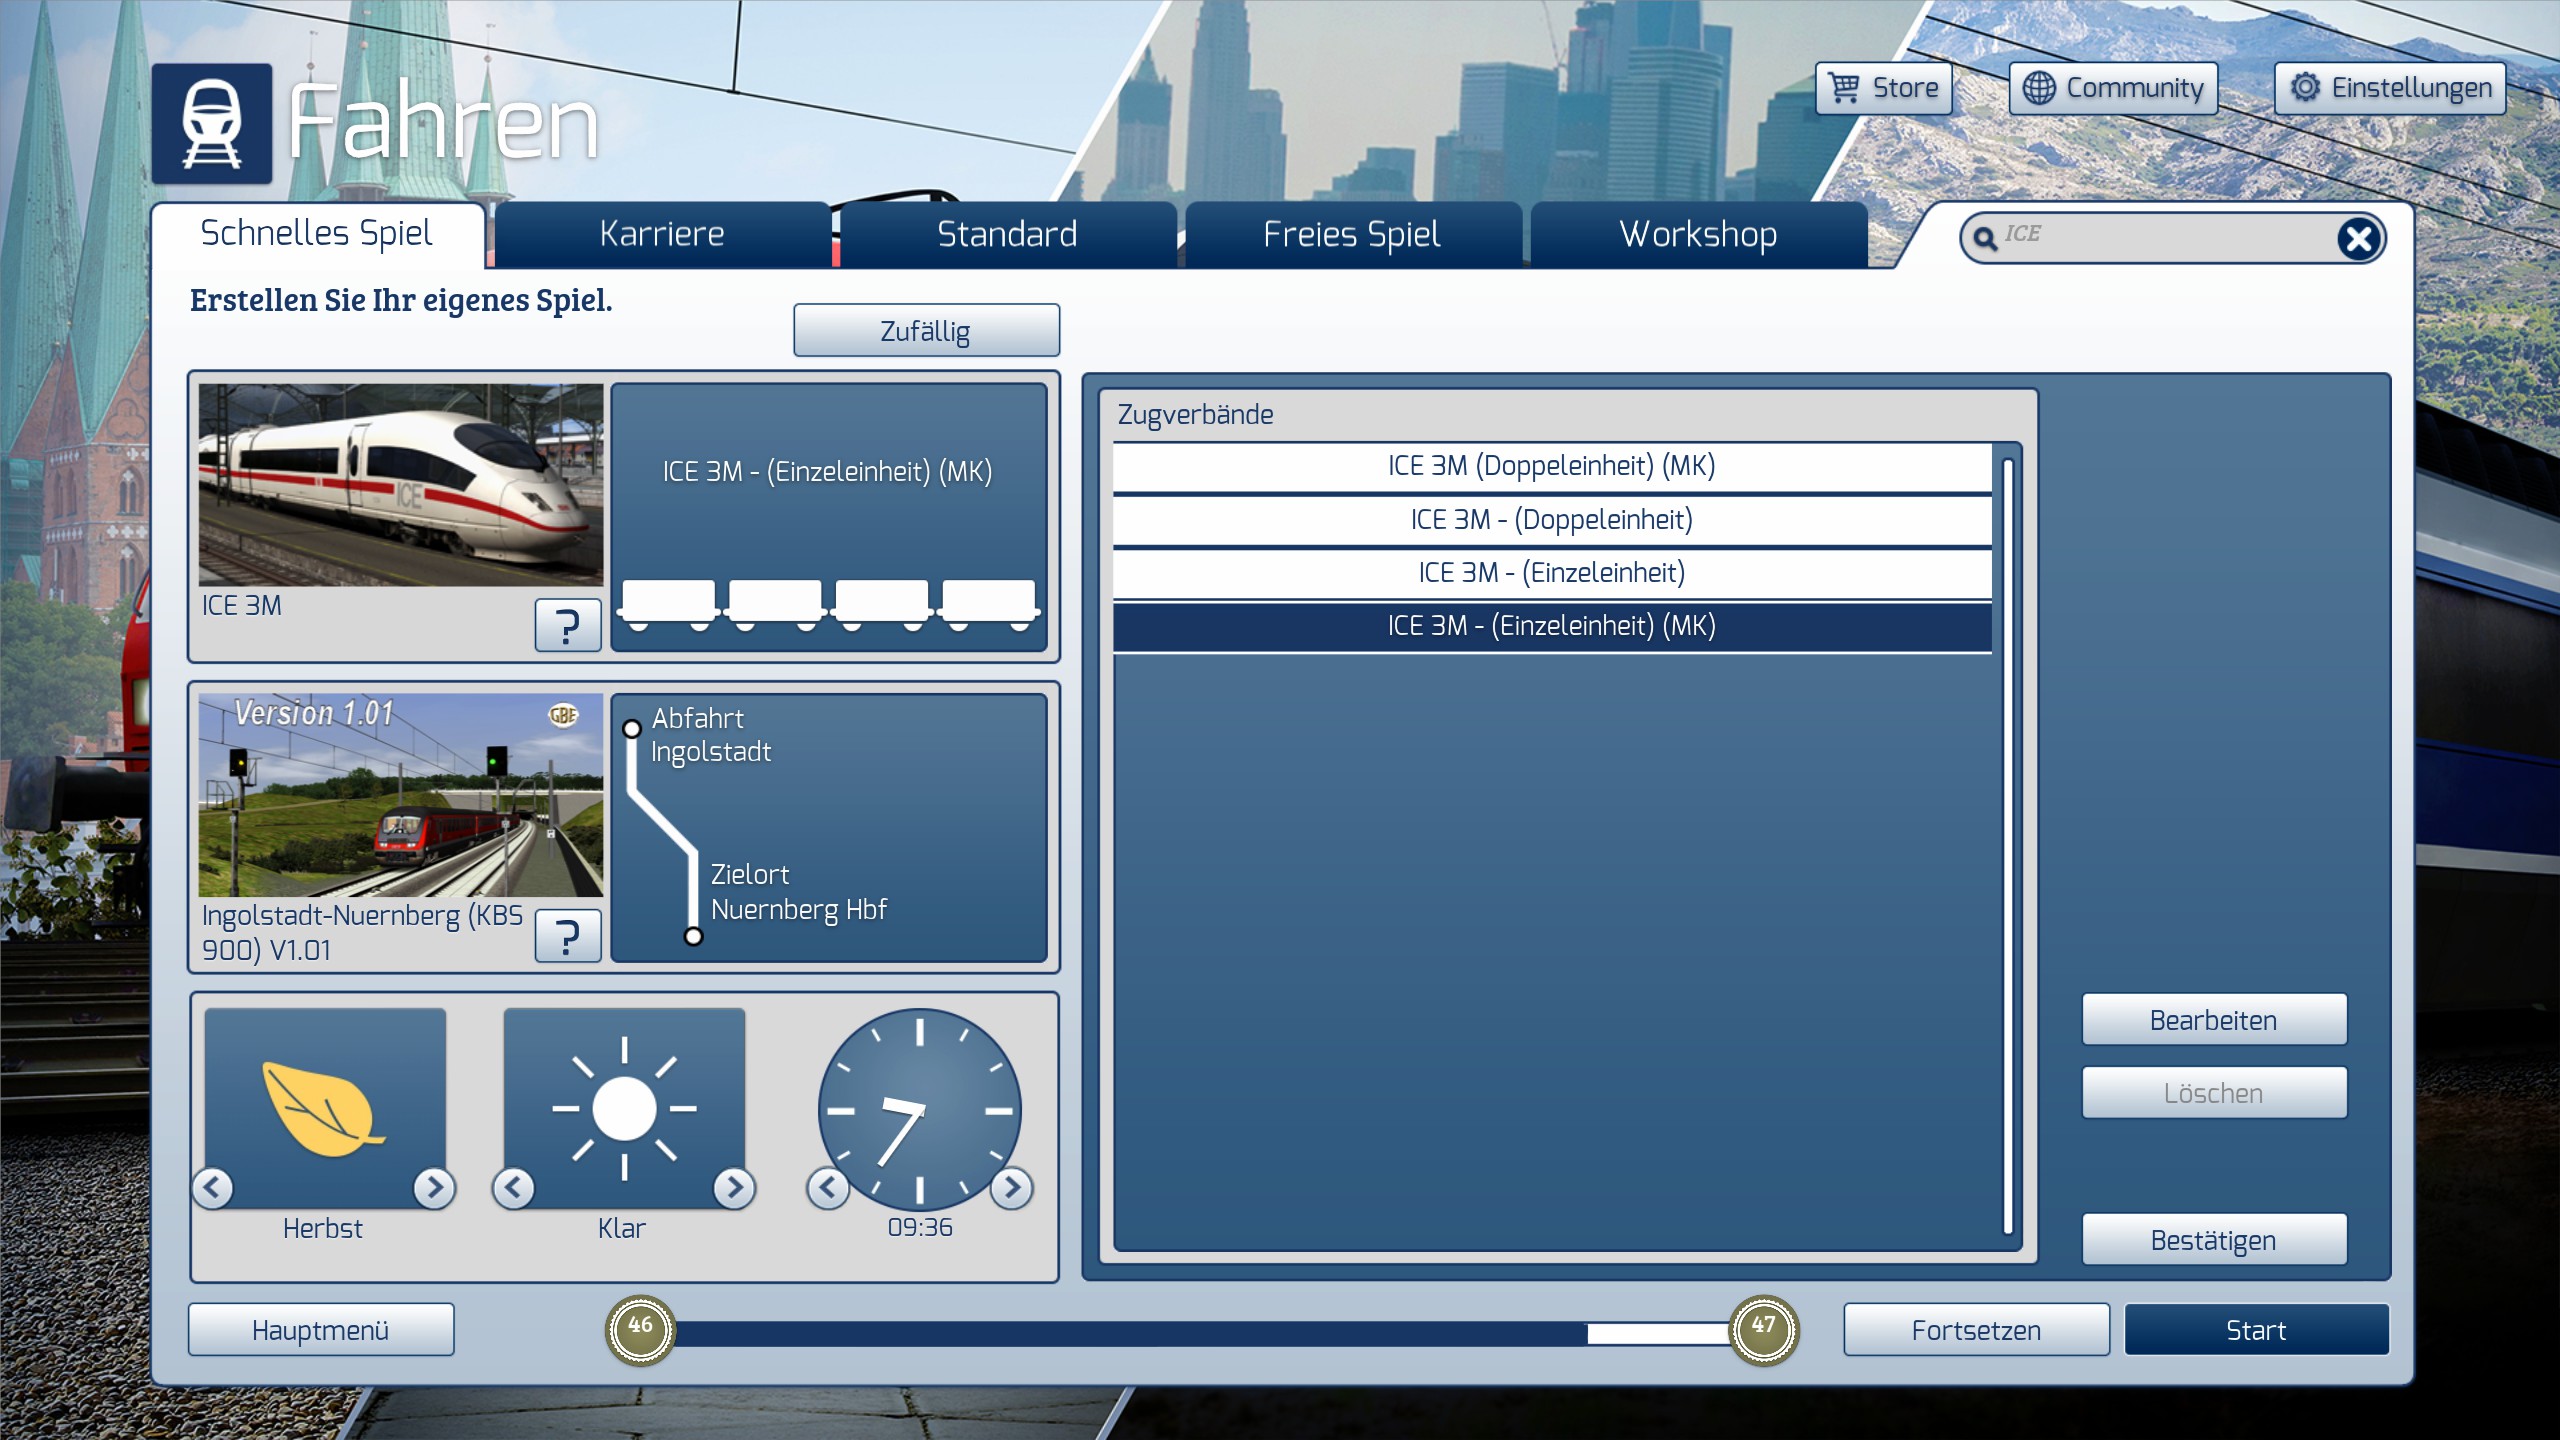The height and width of the screenshot is (1440, 2560).
Task: Clear the ICE search with X icon
Action: point(2358,239)
